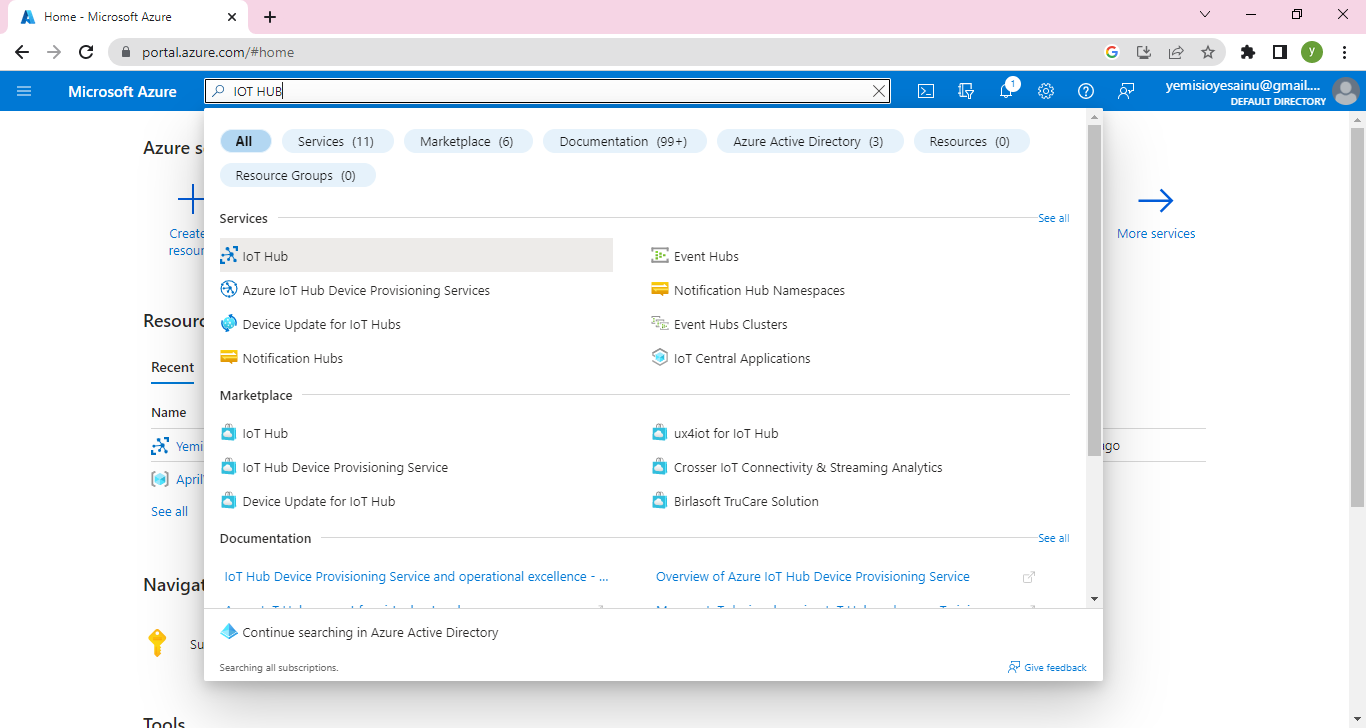Image resolution: width=1366 pixels, height=728 pixels.
Task: Open Cloud Shell from the top bar
Action: click(926, 91)
